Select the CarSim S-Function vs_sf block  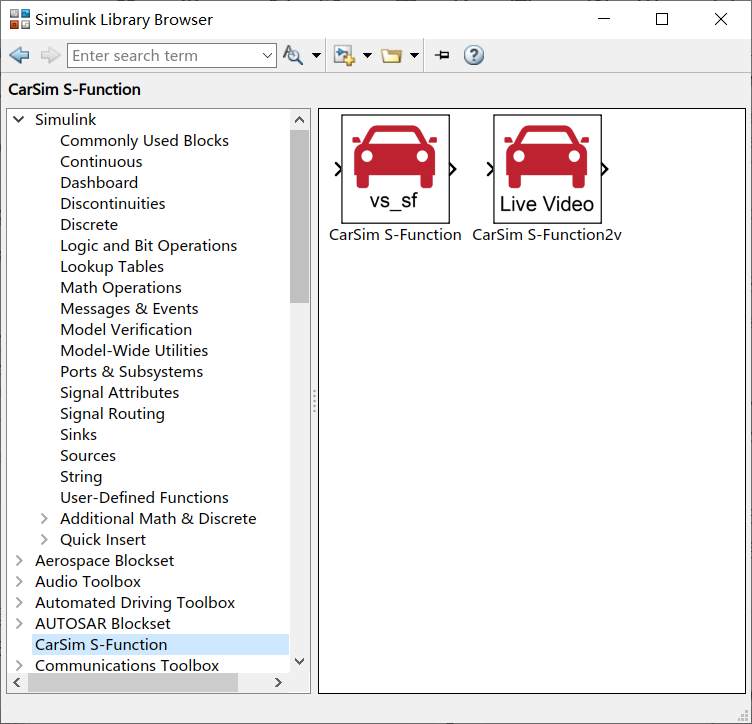click(395, 169)
